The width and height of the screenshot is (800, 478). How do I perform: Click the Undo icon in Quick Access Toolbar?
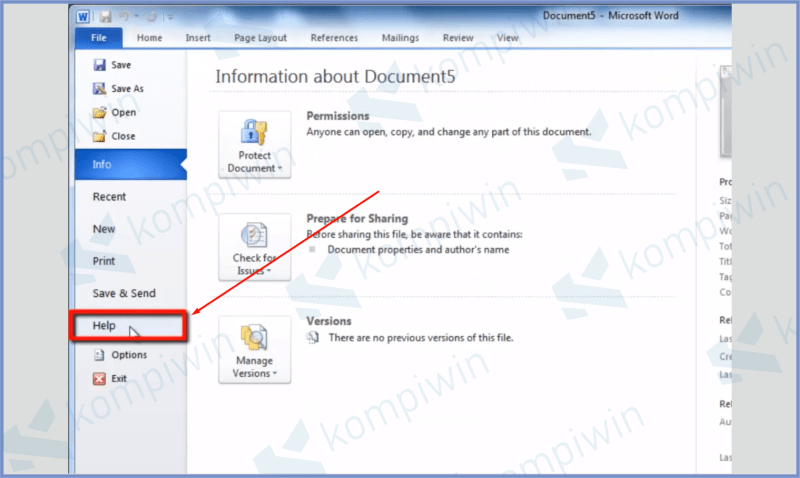[124, 17]
